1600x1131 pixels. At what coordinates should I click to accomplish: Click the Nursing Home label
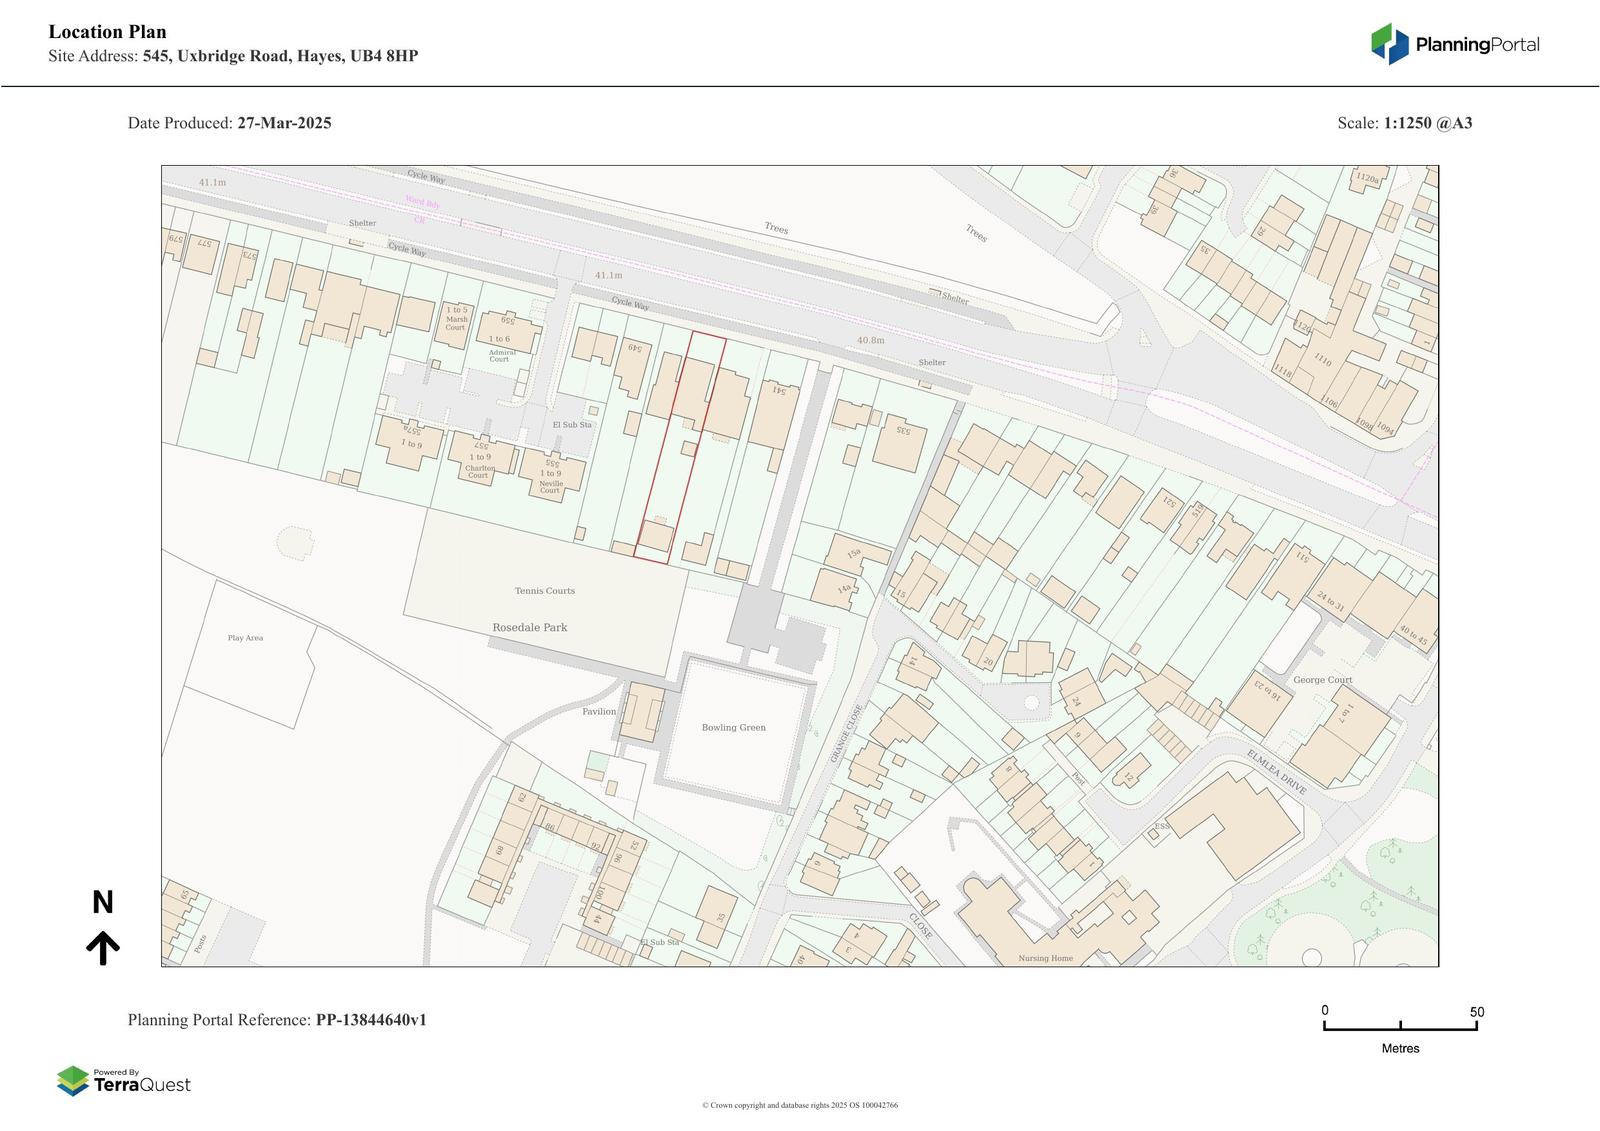[1046, 958]
